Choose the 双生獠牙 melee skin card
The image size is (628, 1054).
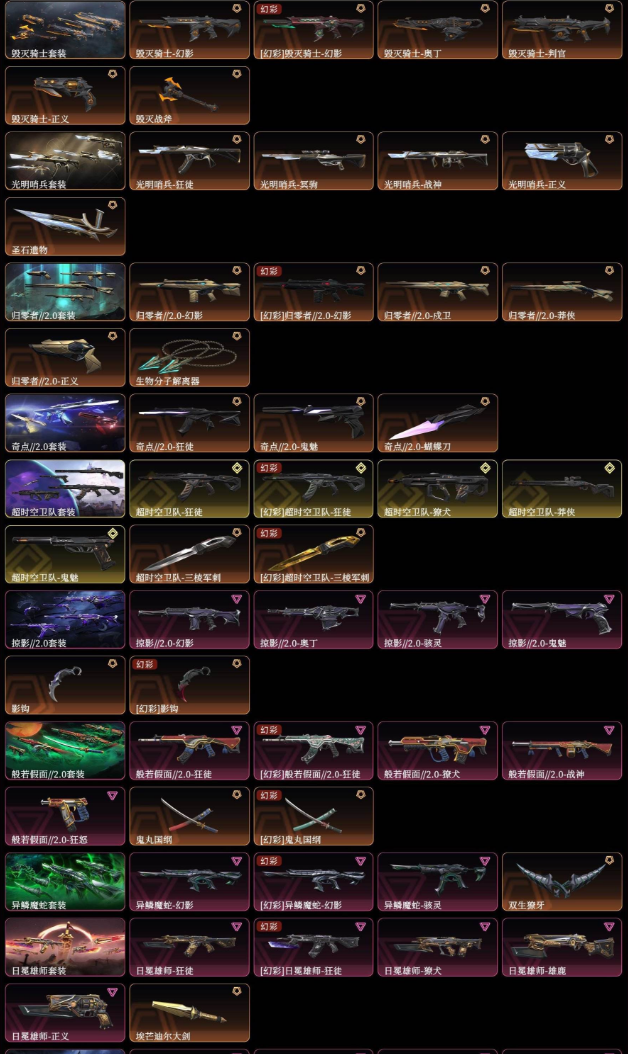click(x=562, y=882)
